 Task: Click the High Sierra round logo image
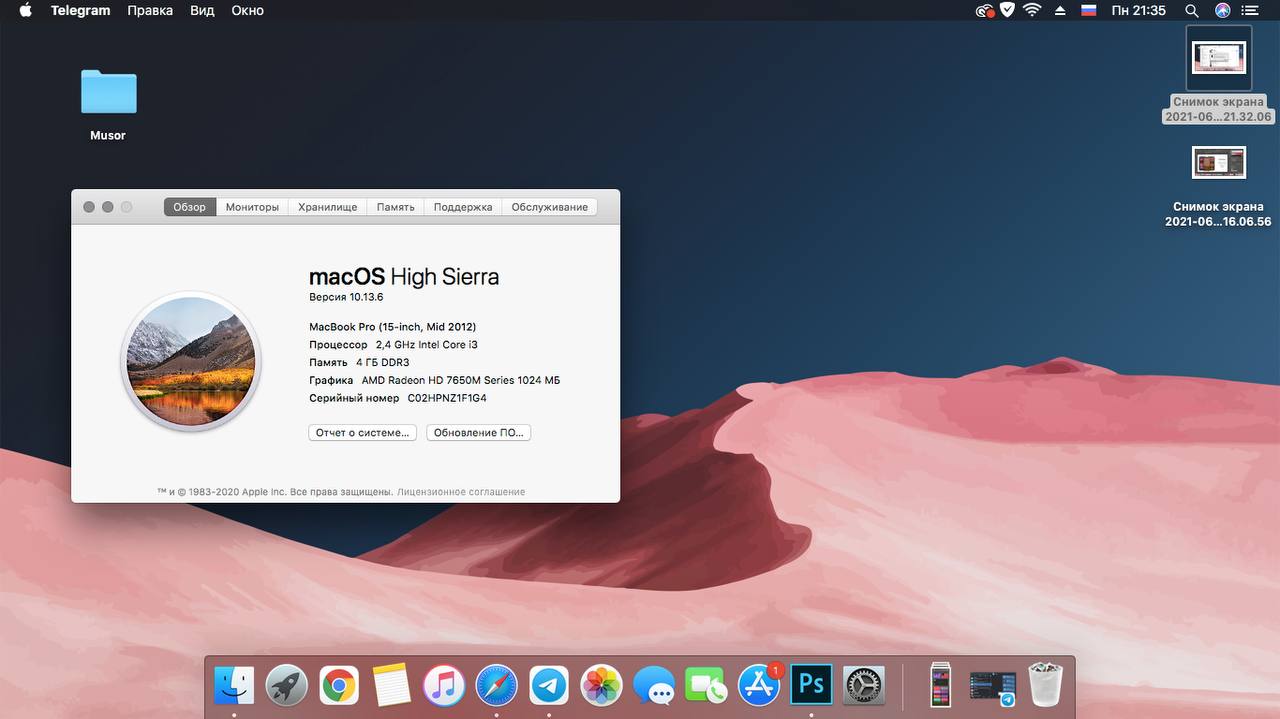(x=191, y=361)
